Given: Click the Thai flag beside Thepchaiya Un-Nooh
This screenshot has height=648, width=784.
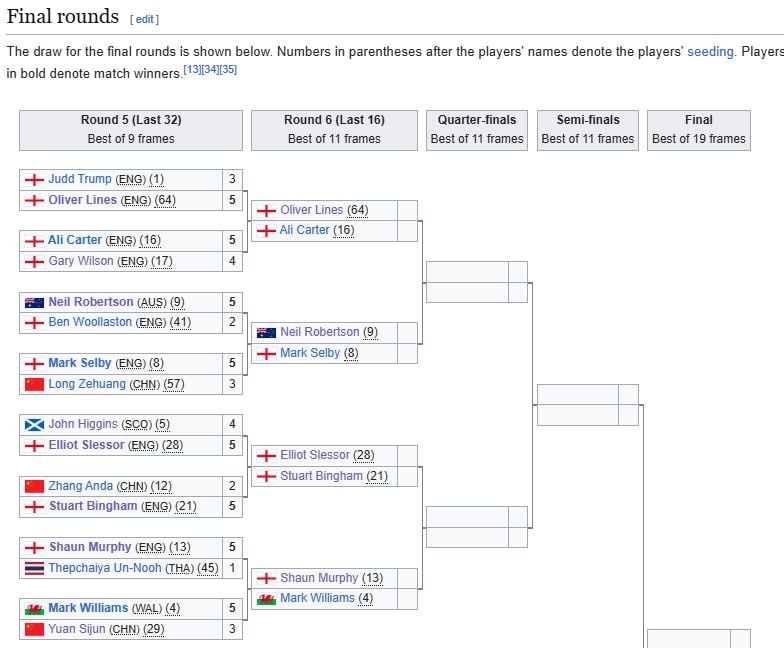Looking at the screenshot, I should tap(34, 568).
